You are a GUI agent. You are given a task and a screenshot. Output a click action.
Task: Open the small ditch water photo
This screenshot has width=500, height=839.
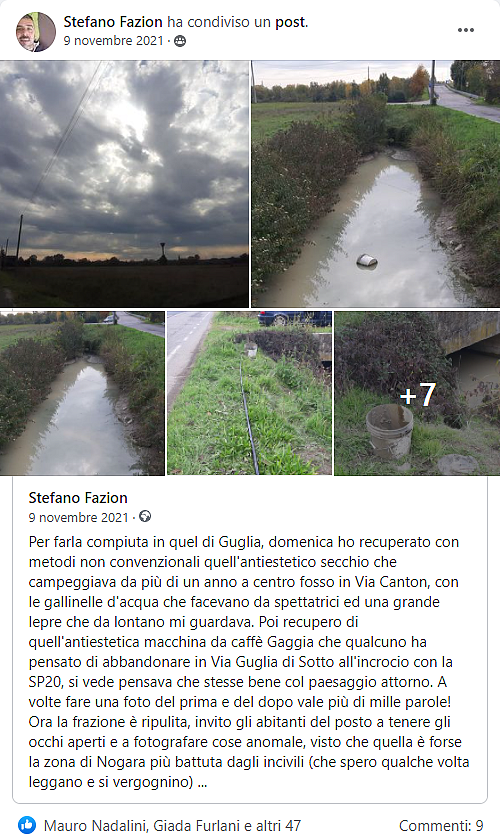click(82, 393)
